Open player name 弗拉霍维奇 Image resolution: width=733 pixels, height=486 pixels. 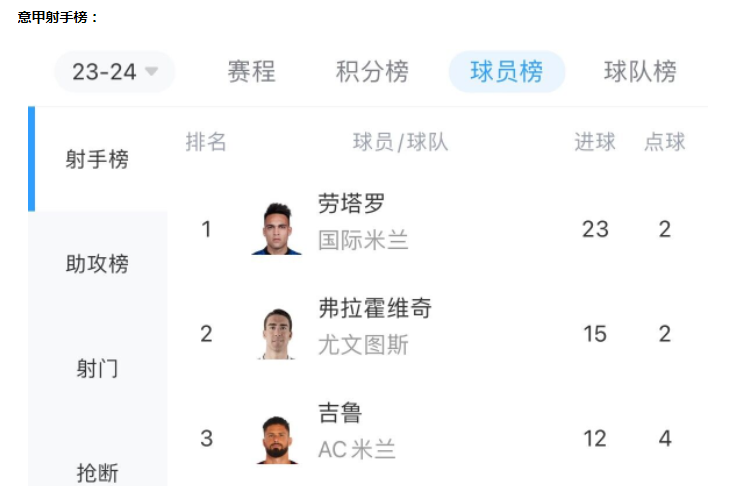click(x=375, y=308)
